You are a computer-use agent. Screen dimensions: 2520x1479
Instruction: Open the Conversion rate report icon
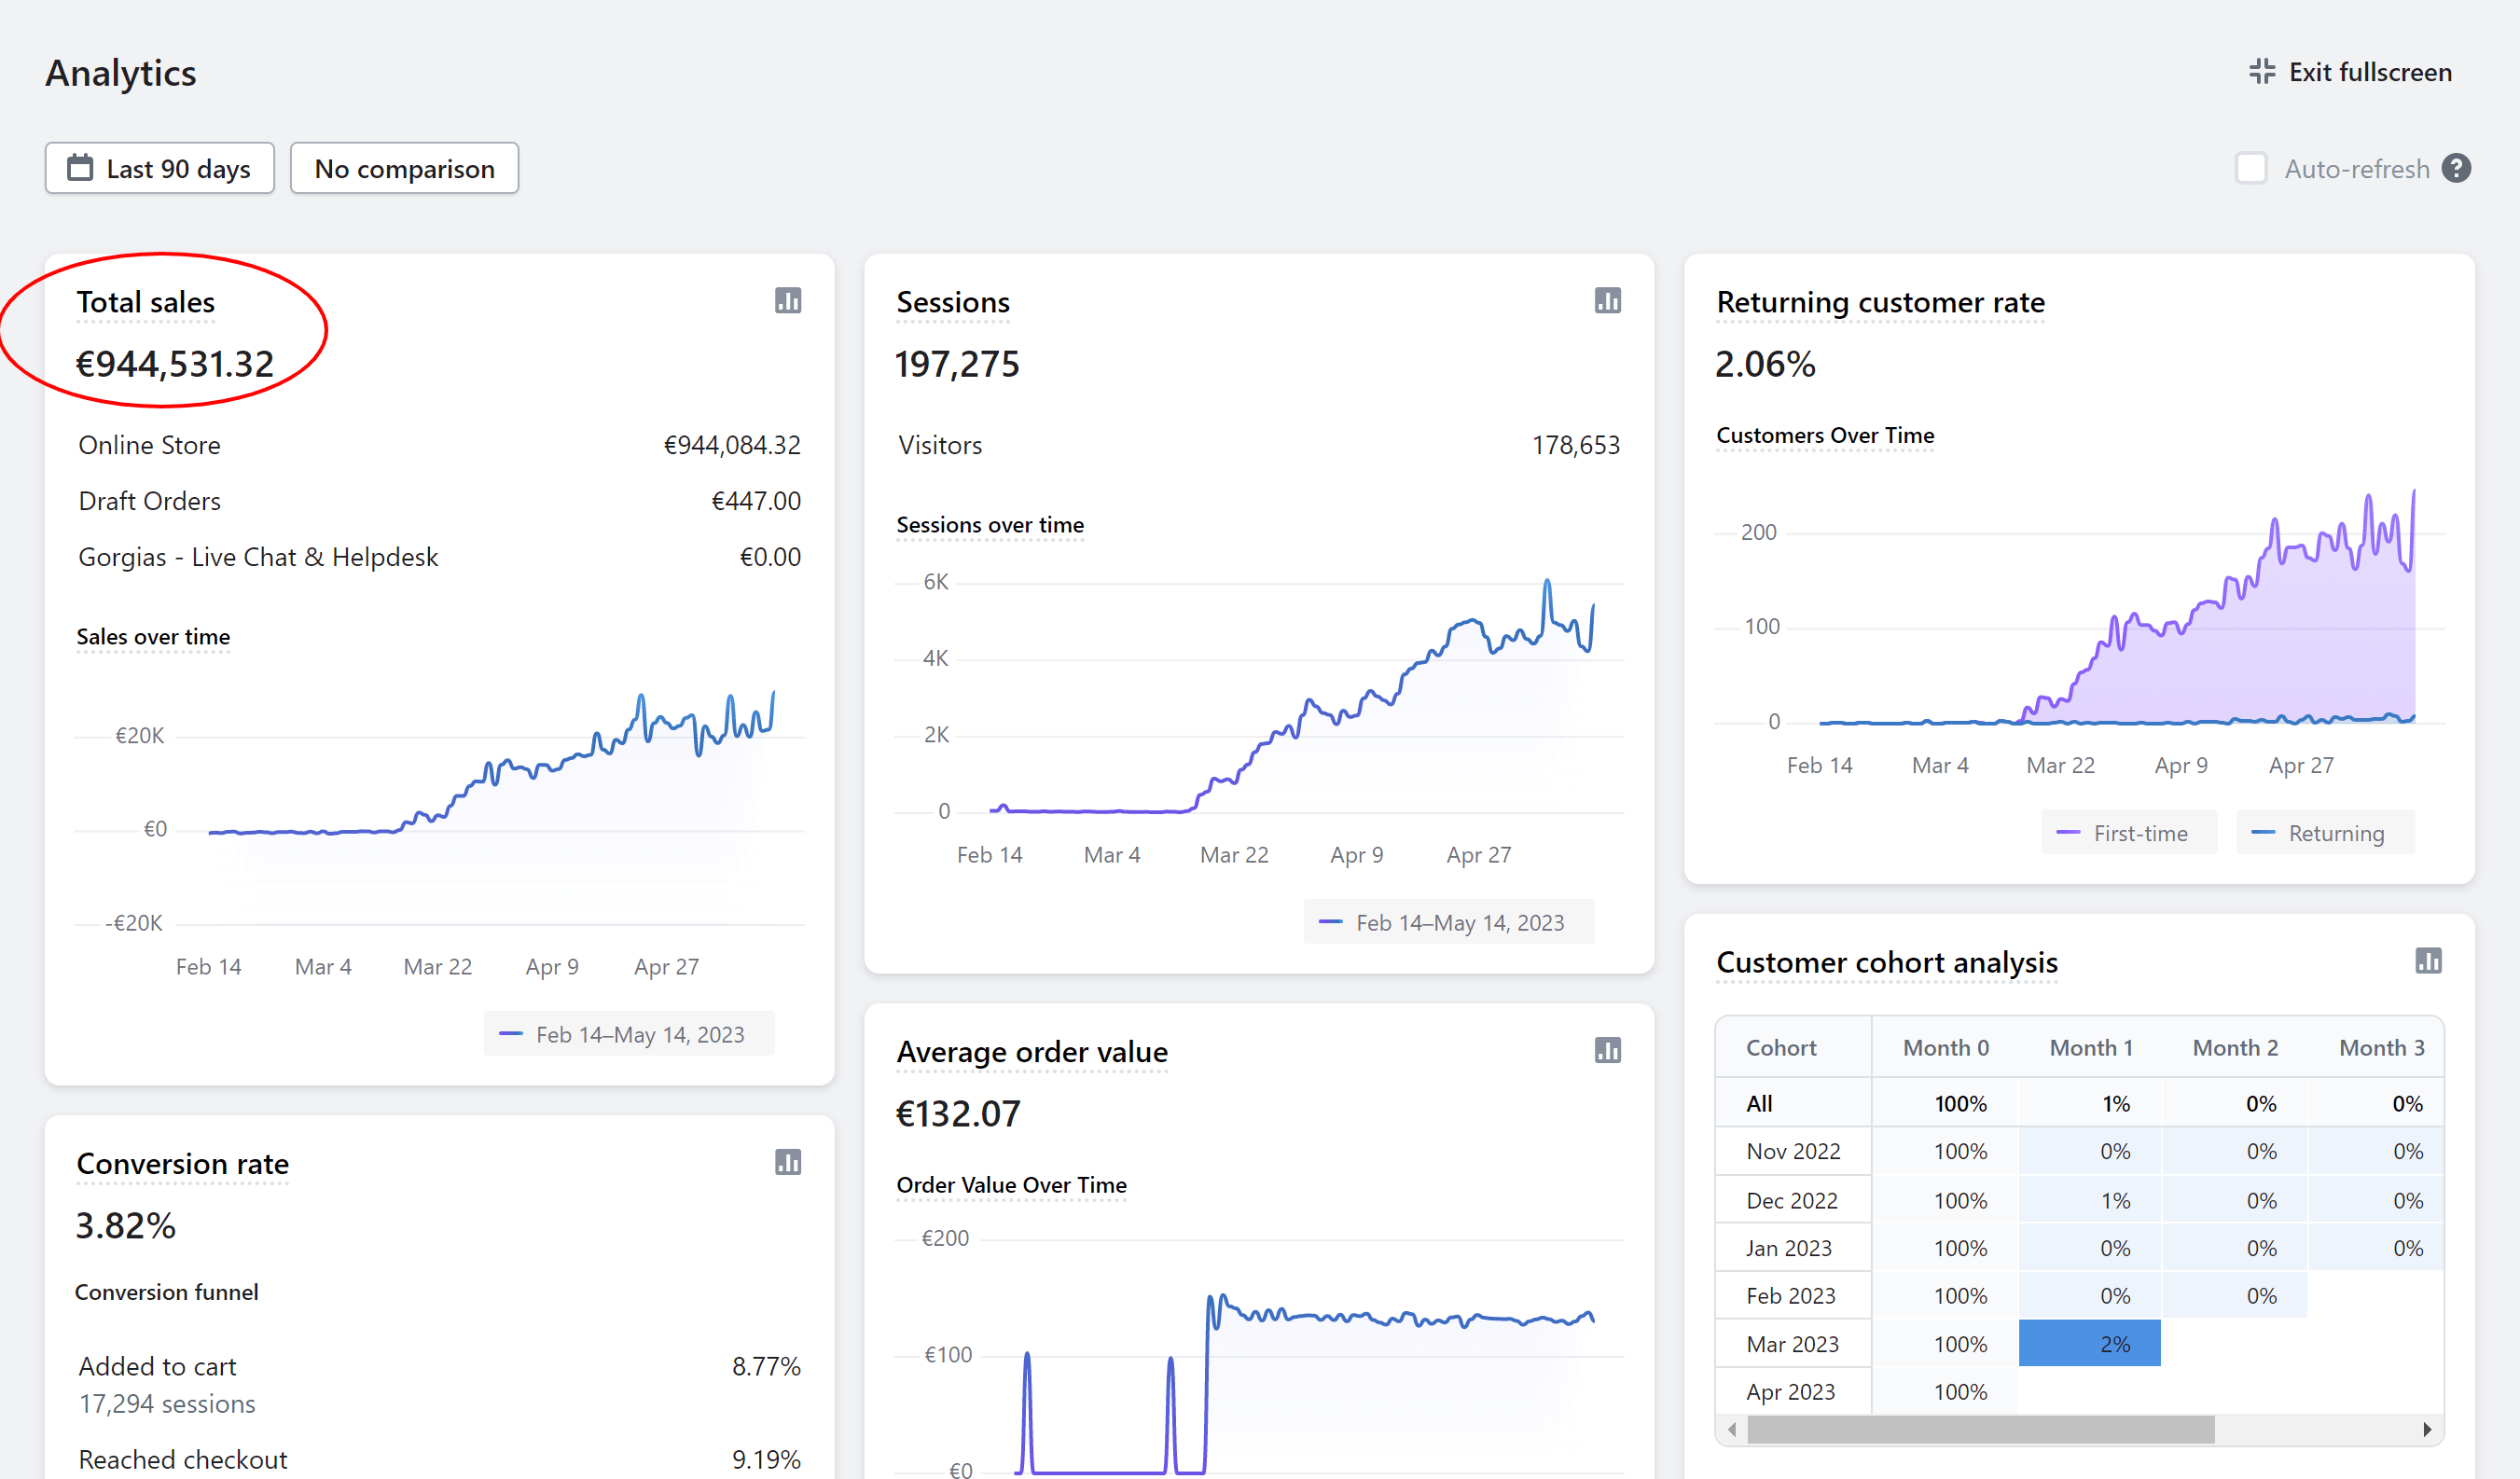point(788,1162)
